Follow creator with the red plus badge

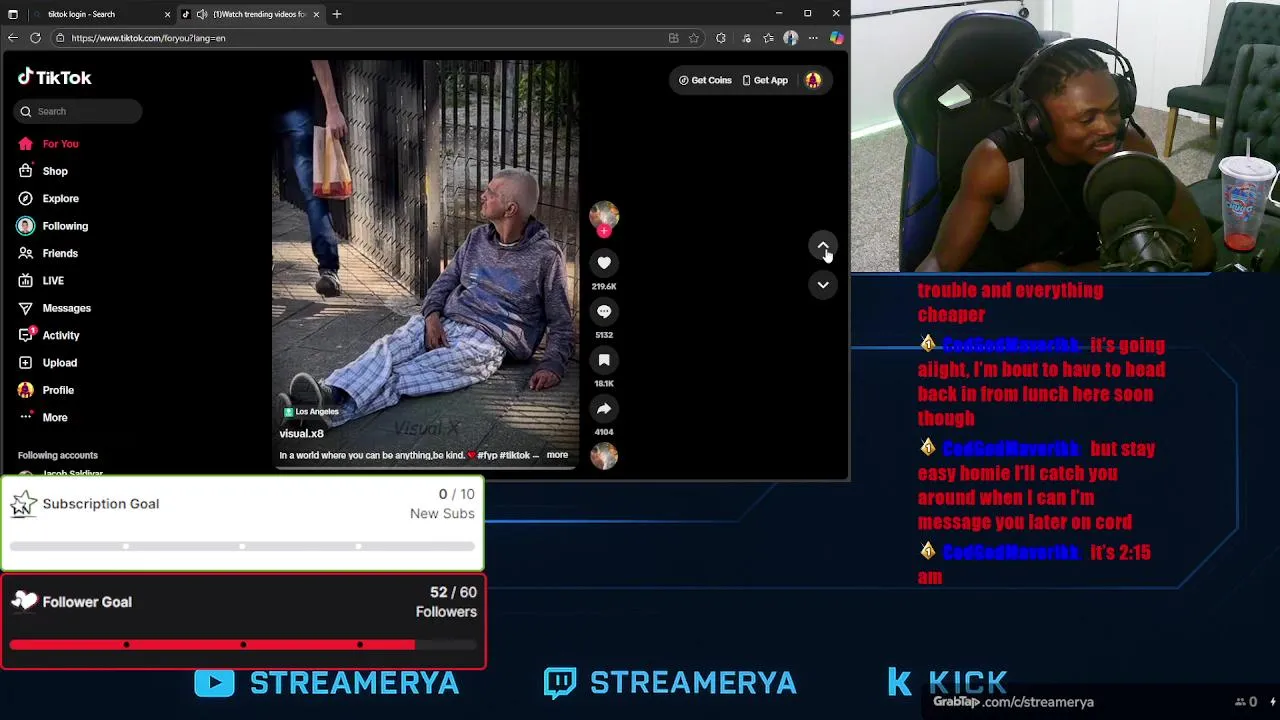pos(604,231)
